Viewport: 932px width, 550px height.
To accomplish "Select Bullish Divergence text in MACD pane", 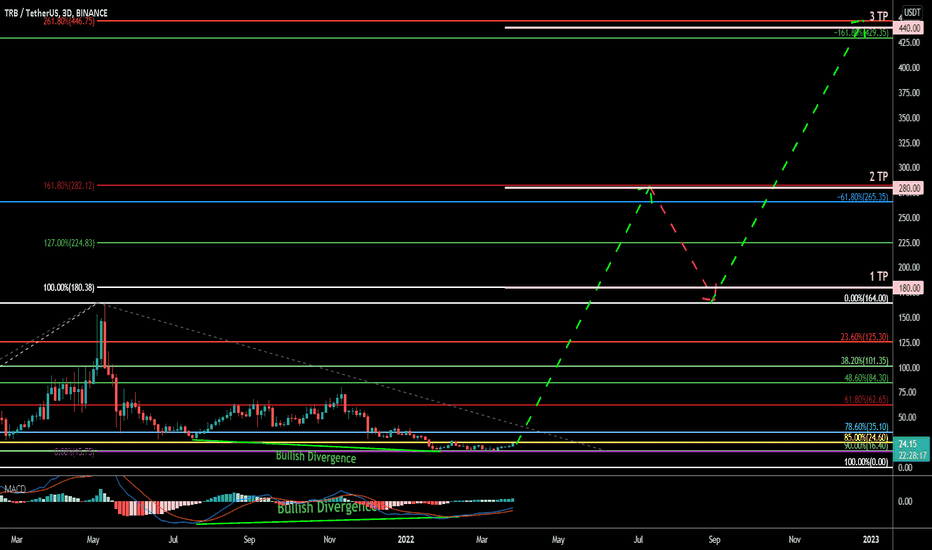I will [326, 507].
